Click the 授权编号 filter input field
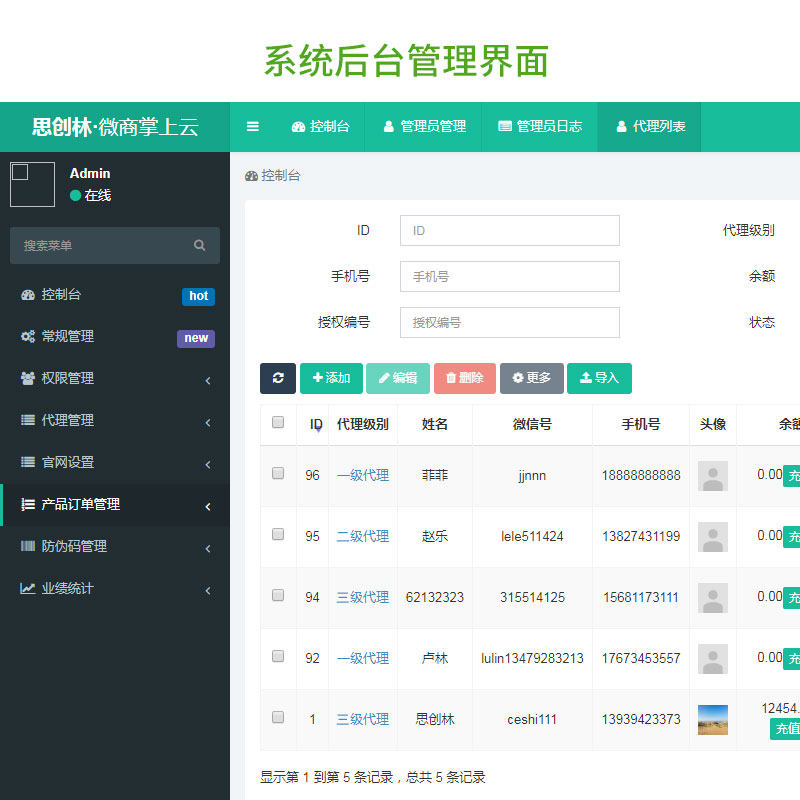This screenshot has height=800, width=800. coord(510,322)
